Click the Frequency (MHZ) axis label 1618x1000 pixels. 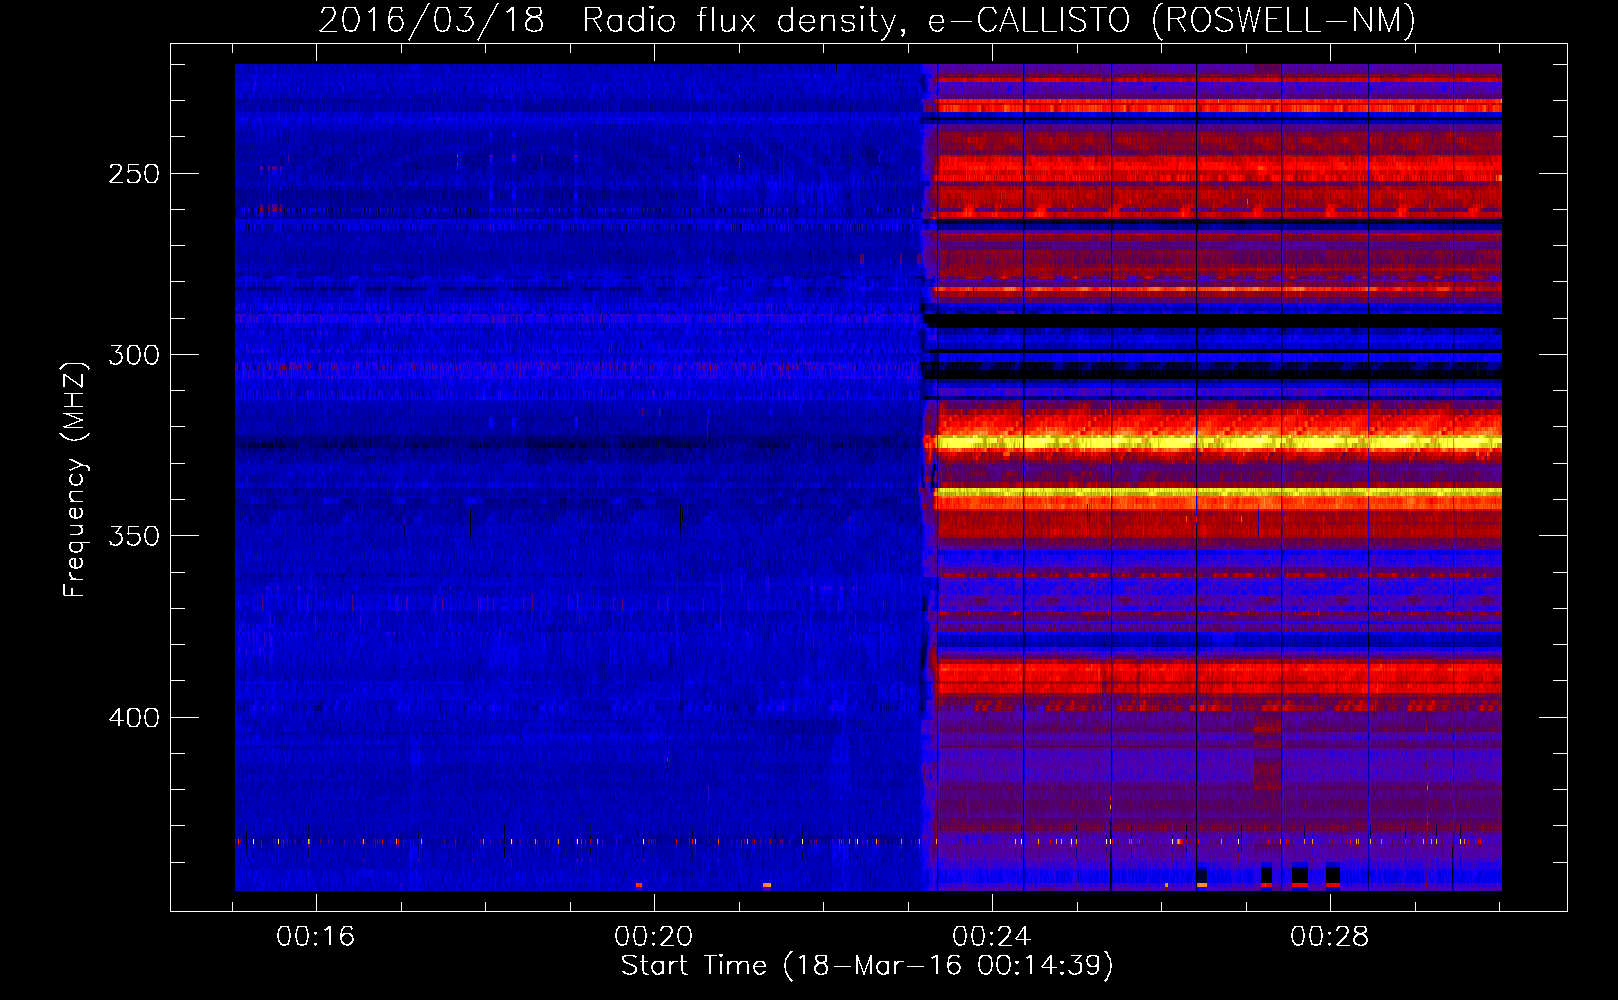tap(75, 479)
